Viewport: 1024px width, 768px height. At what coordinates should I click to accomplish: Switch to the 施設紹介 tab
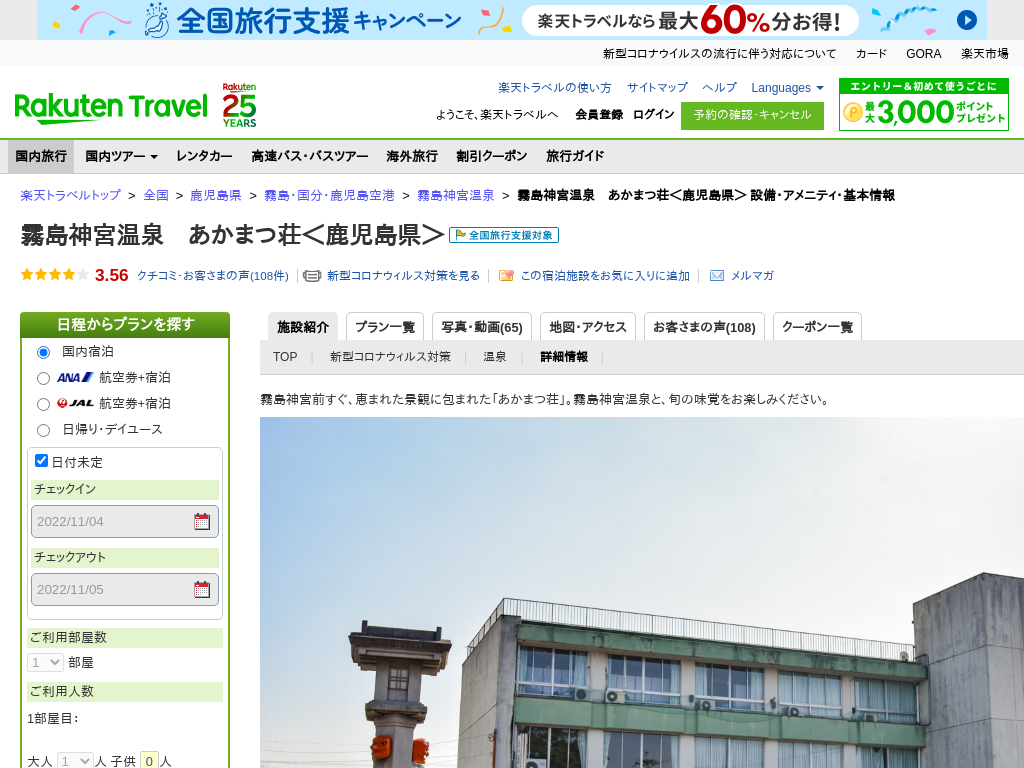[x=302, y=327]
